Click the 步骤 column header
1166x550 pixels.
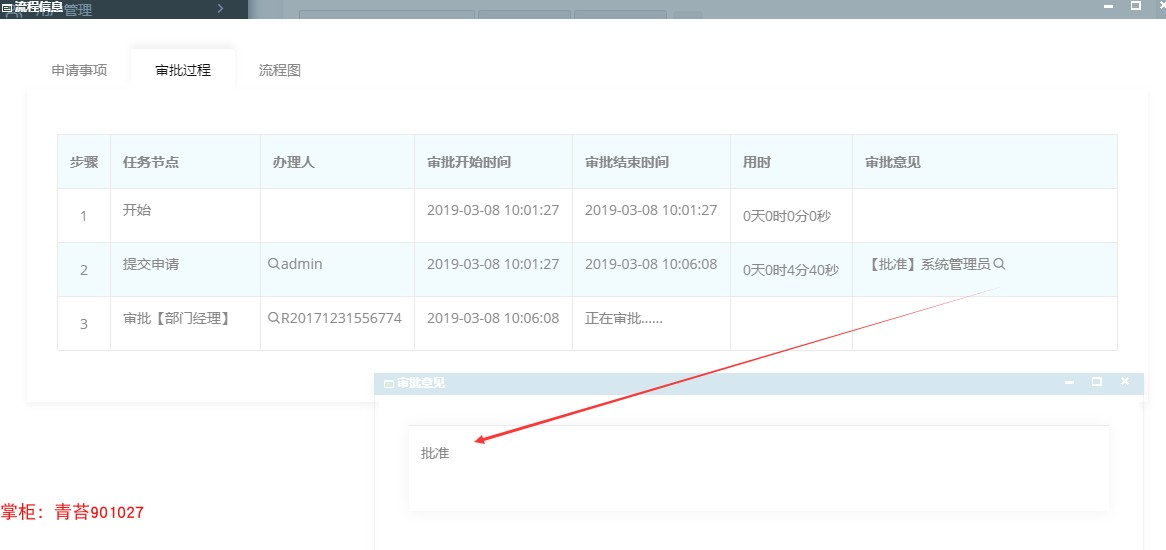[84, 161]
